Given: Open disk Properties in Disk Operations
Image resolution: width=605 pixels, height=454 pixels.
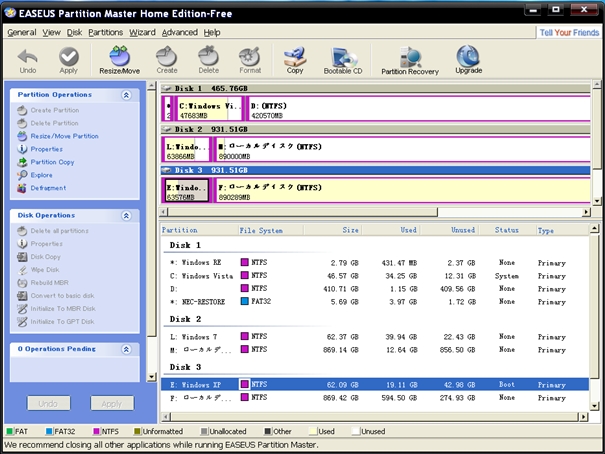Looking at the screenshot, I should point(46,244).
